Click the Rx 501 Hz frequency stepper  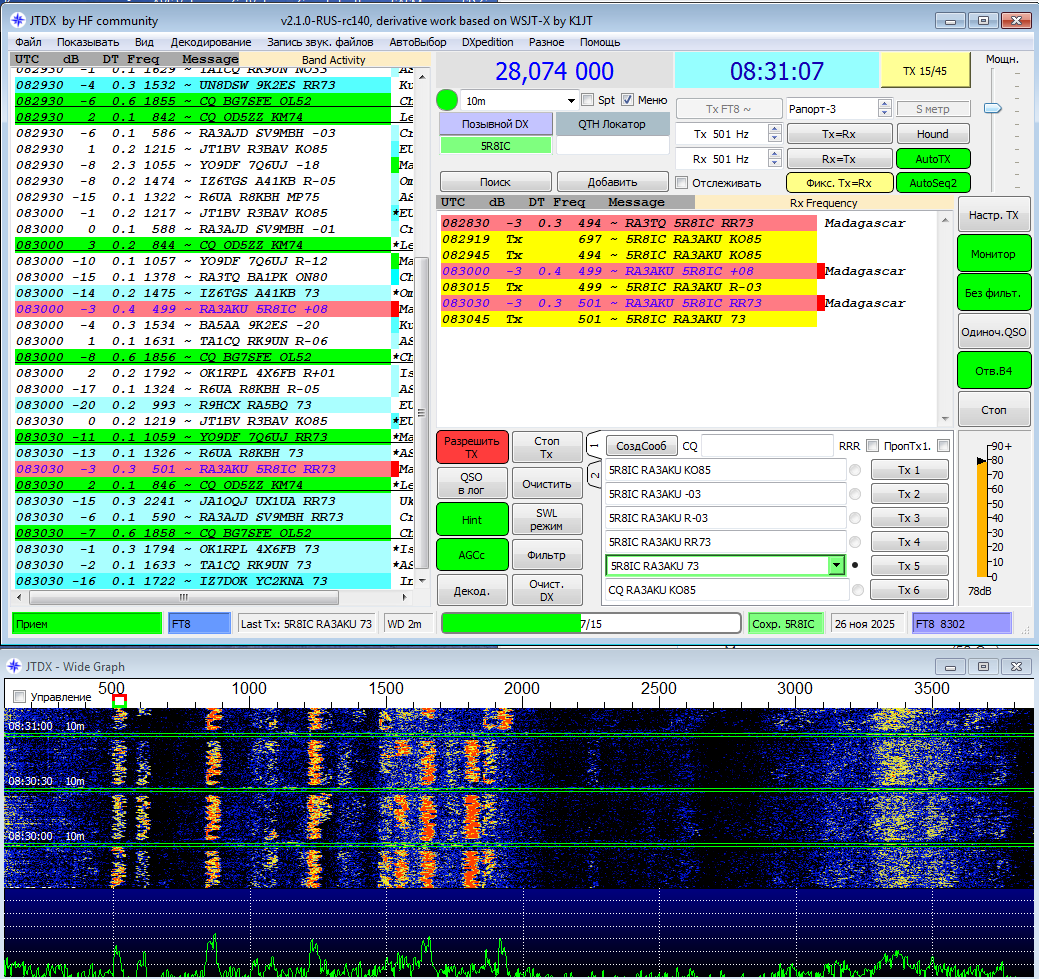point(775,158)
